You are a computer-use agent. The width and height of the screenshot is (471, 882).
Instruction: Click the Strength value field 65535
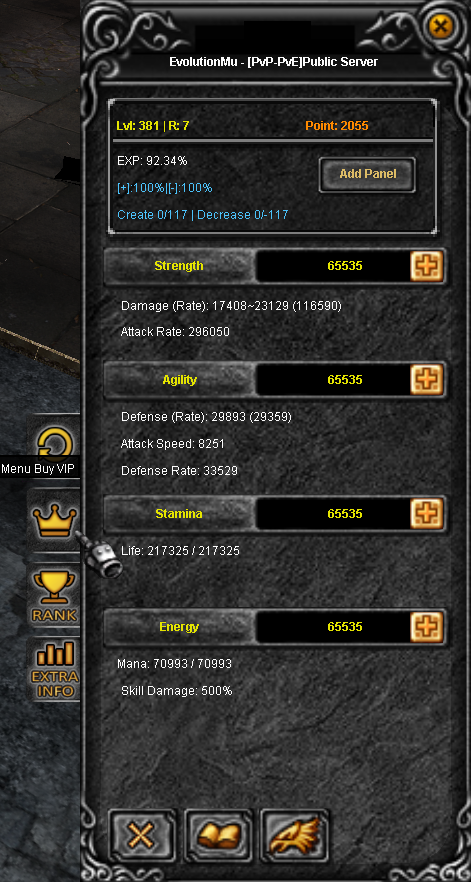(334, 266)
